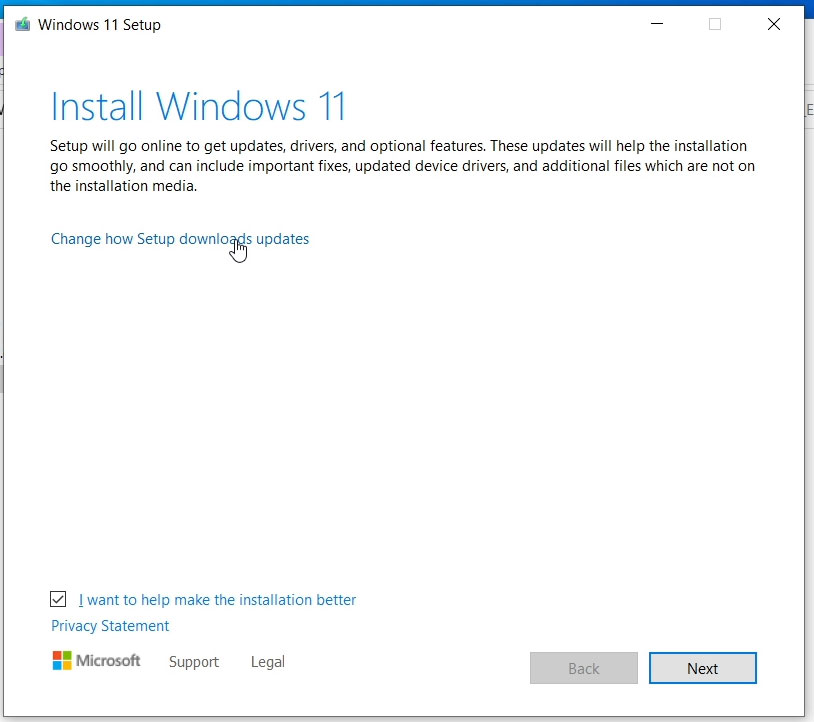Open the Legal link
The width and height of the screenshot is (814, 722).
pyautogui.click(x=268, y=662)
